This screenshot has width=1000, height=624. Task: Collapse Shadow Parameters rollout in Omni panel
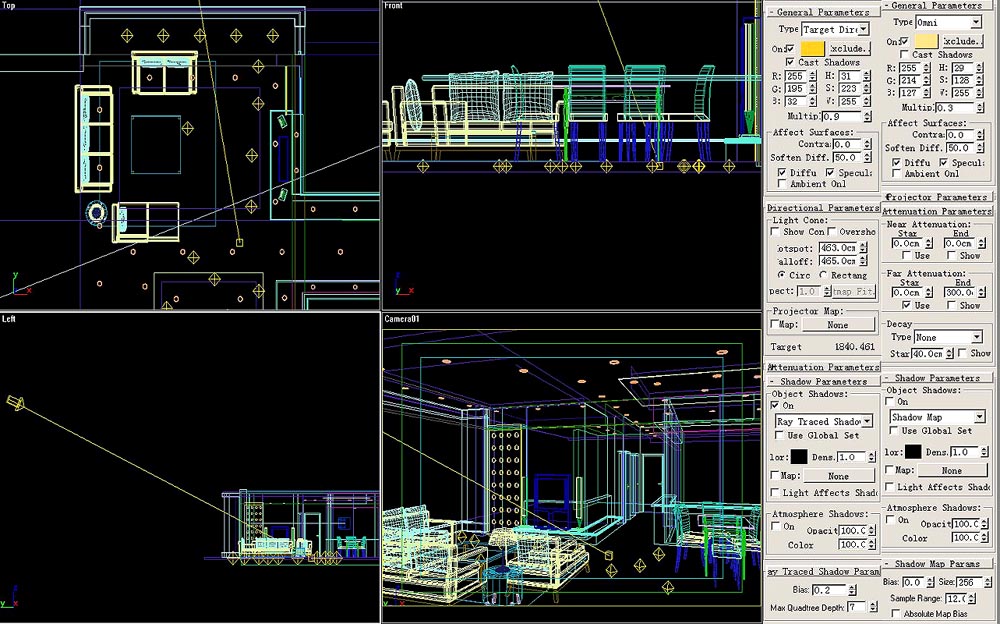(x=937, y=378)
